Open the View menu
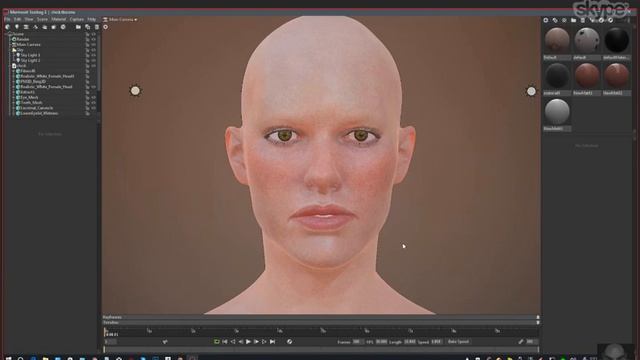This screenshot has width=640, height=360. tap(29, 19)
